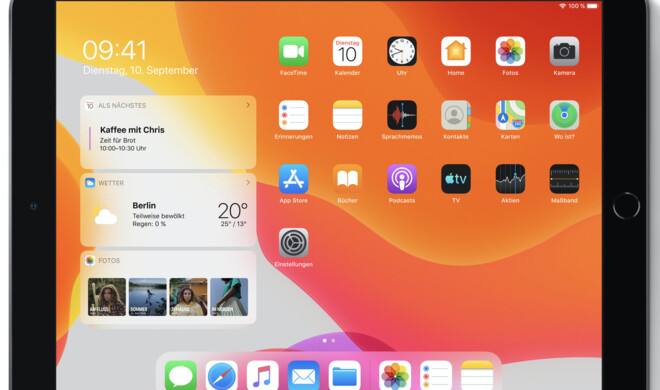Screen dimensions: 660x390
Task: Tap the Dienstag, 10. September date
Action: coord(140,70)
